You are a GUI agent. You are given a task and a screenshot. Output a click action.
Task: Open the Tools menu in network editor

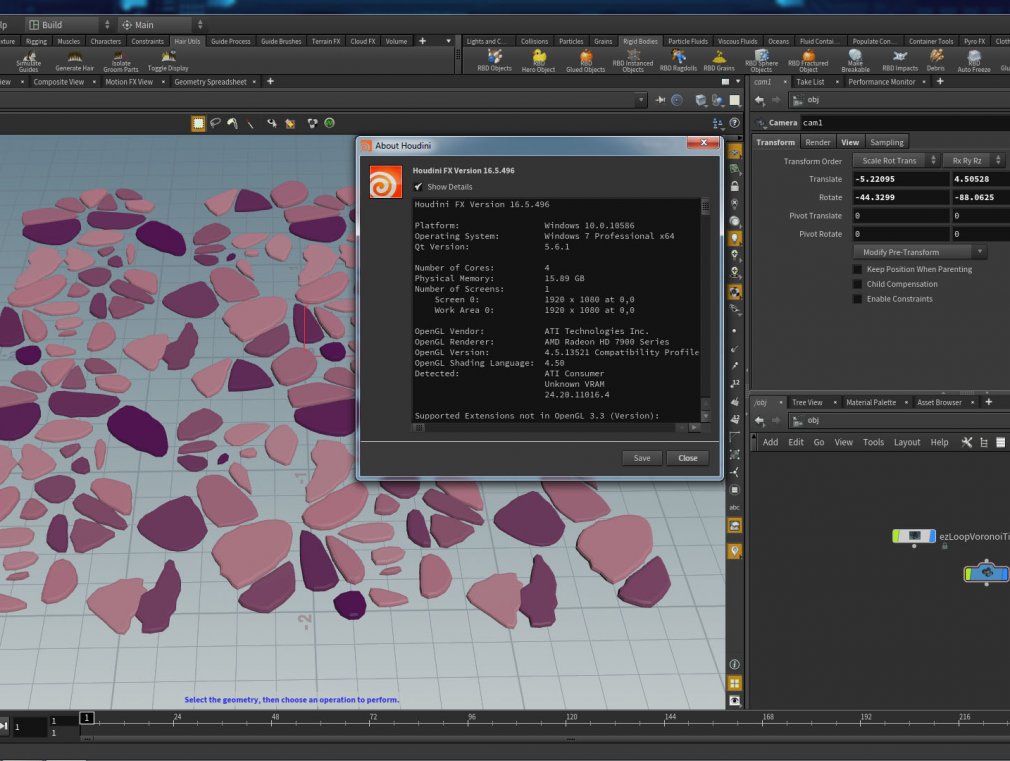(x=873, y=442)
